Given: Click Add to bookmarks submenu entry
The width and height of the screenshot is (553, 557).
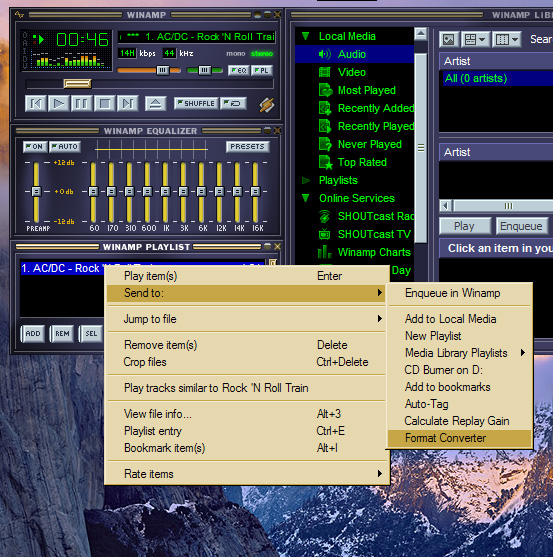Looking at the screenshot, I should click(x=459, y=387).
